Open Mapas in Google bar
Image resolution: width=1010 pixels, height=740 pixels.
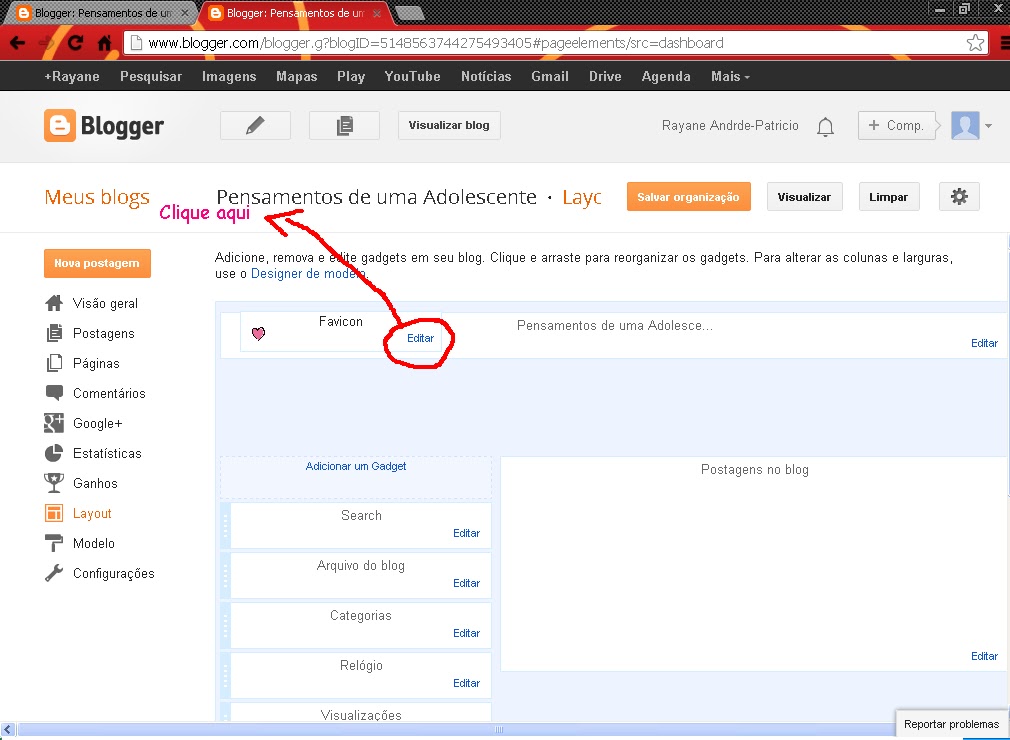point(296,77)
